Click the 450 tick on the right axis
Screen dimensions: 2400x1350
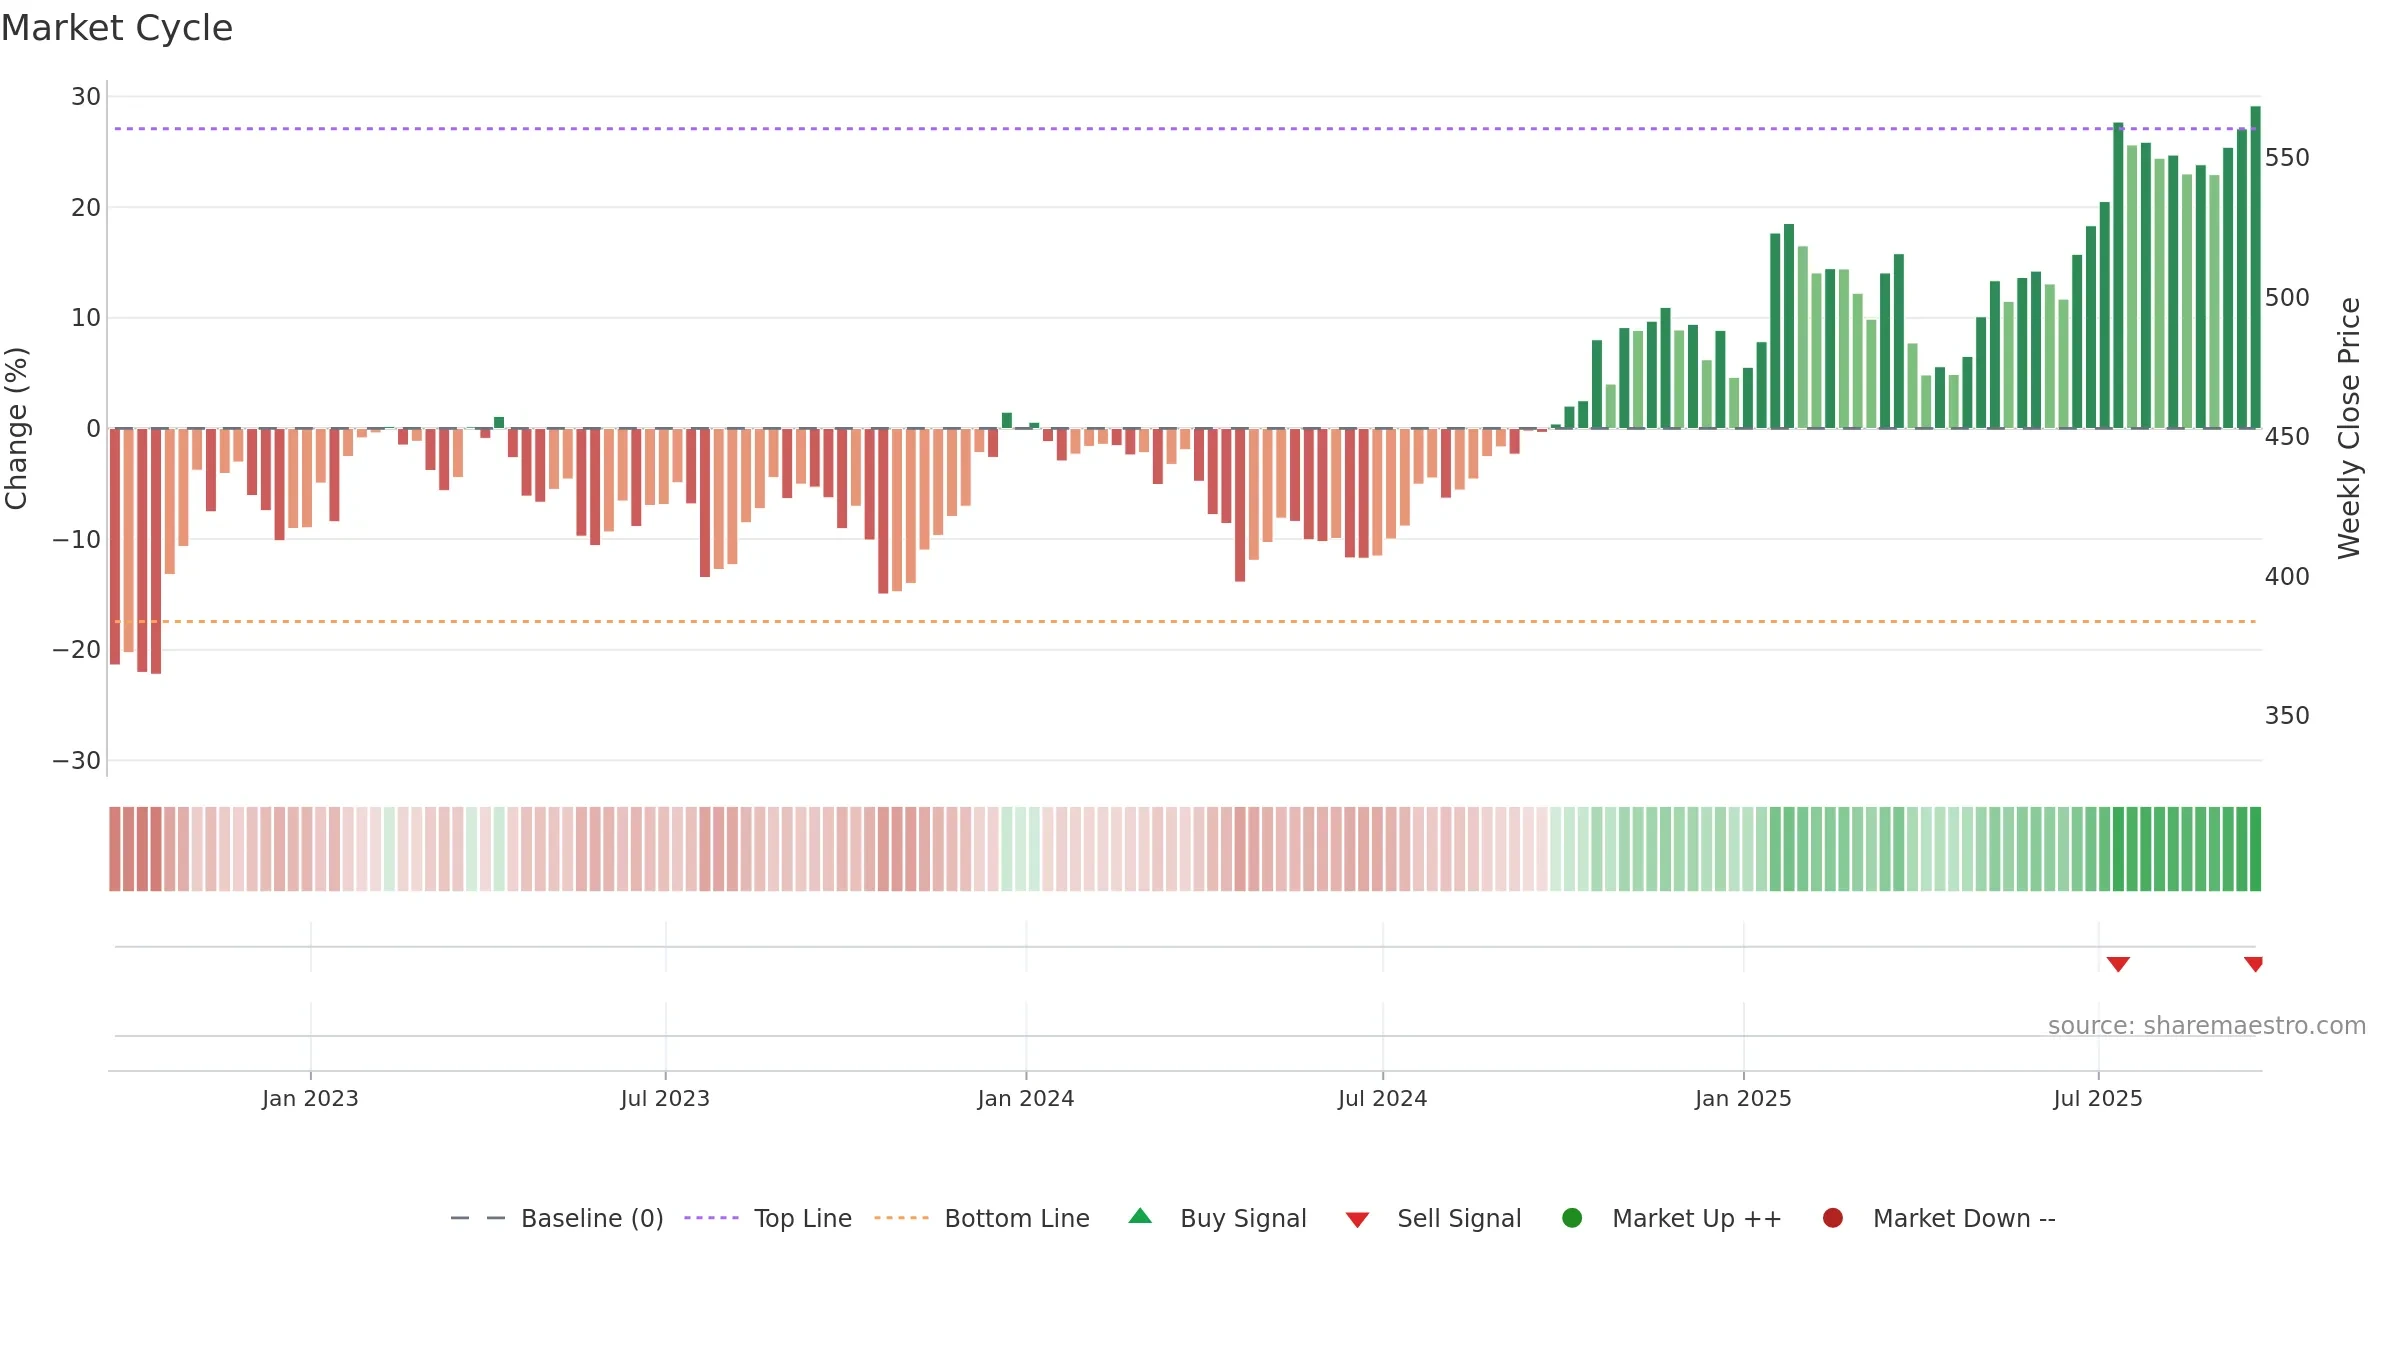(2287, 437)
